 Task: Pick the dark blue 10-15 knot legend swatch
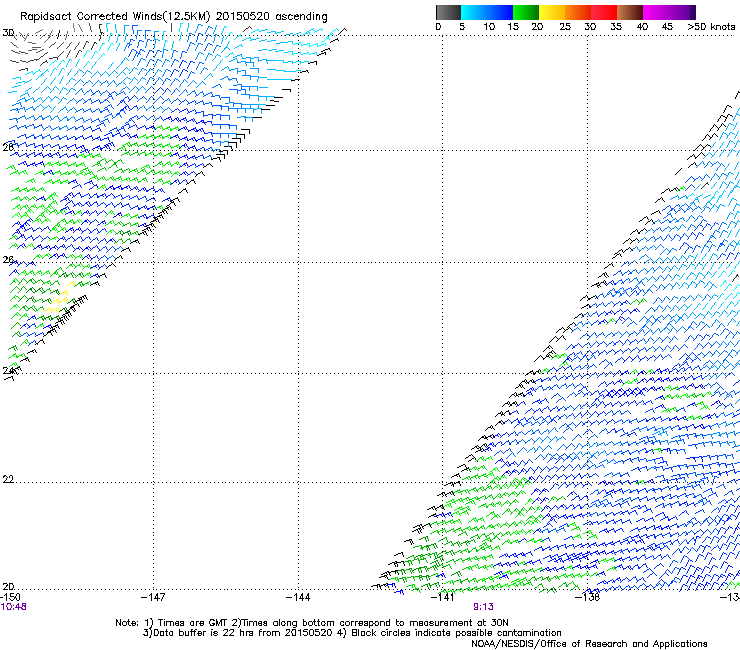click(500, 12)
